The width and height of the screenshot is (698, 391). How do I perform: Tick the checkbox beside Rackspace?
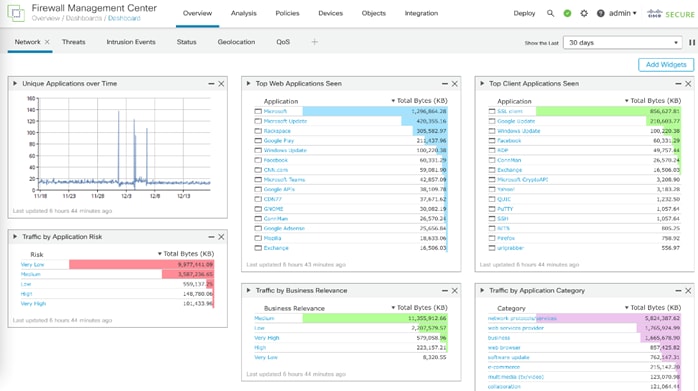point(258,131)
